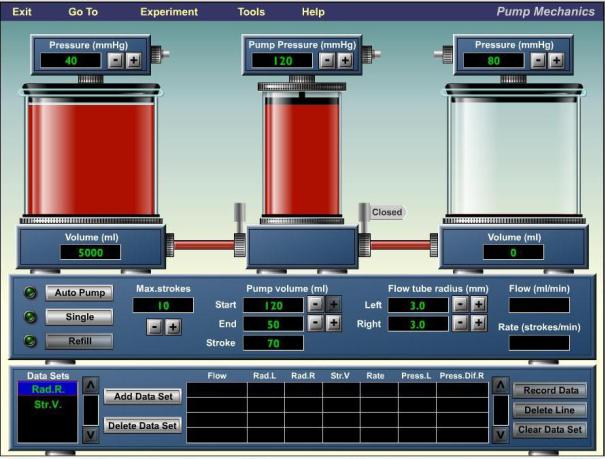The width and height of the screenshot is (605, 459).
Task: Click Record Data button
Action: pyautogui.click(x=550, y=390)
